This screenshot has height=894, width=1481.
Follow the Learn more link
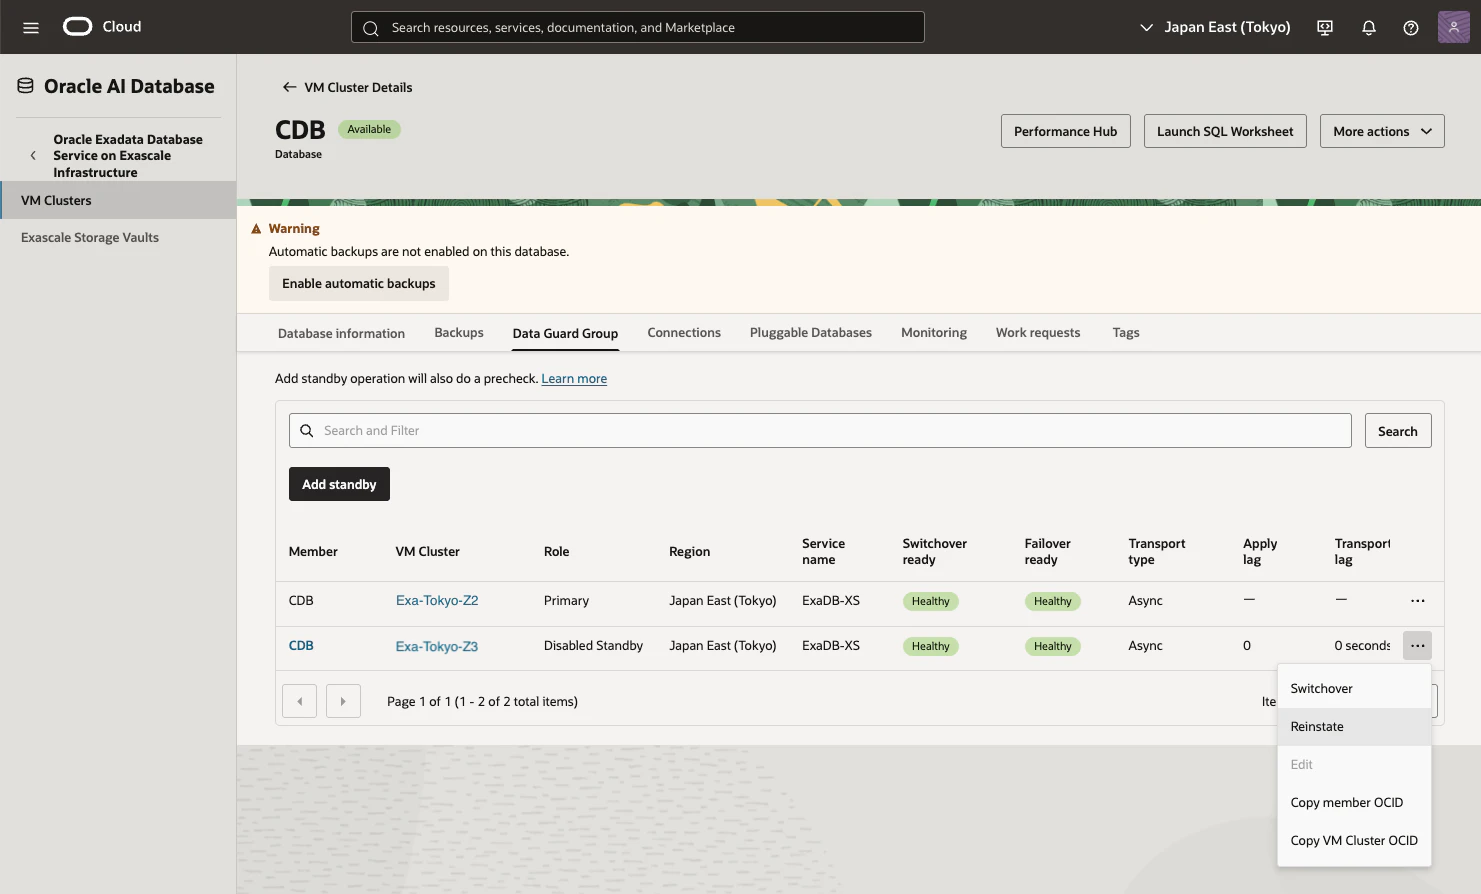(574, 379)
